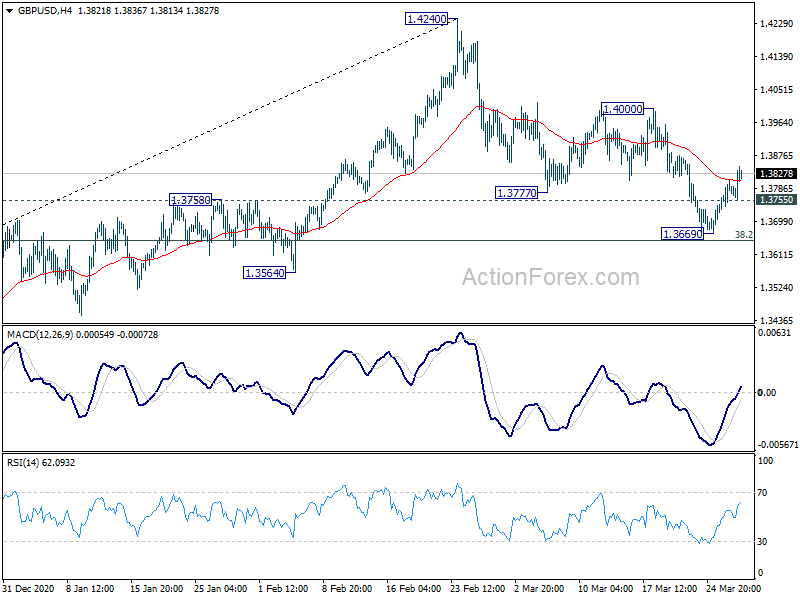Click the 2 Mar 20:00 date label

(539, 589)
